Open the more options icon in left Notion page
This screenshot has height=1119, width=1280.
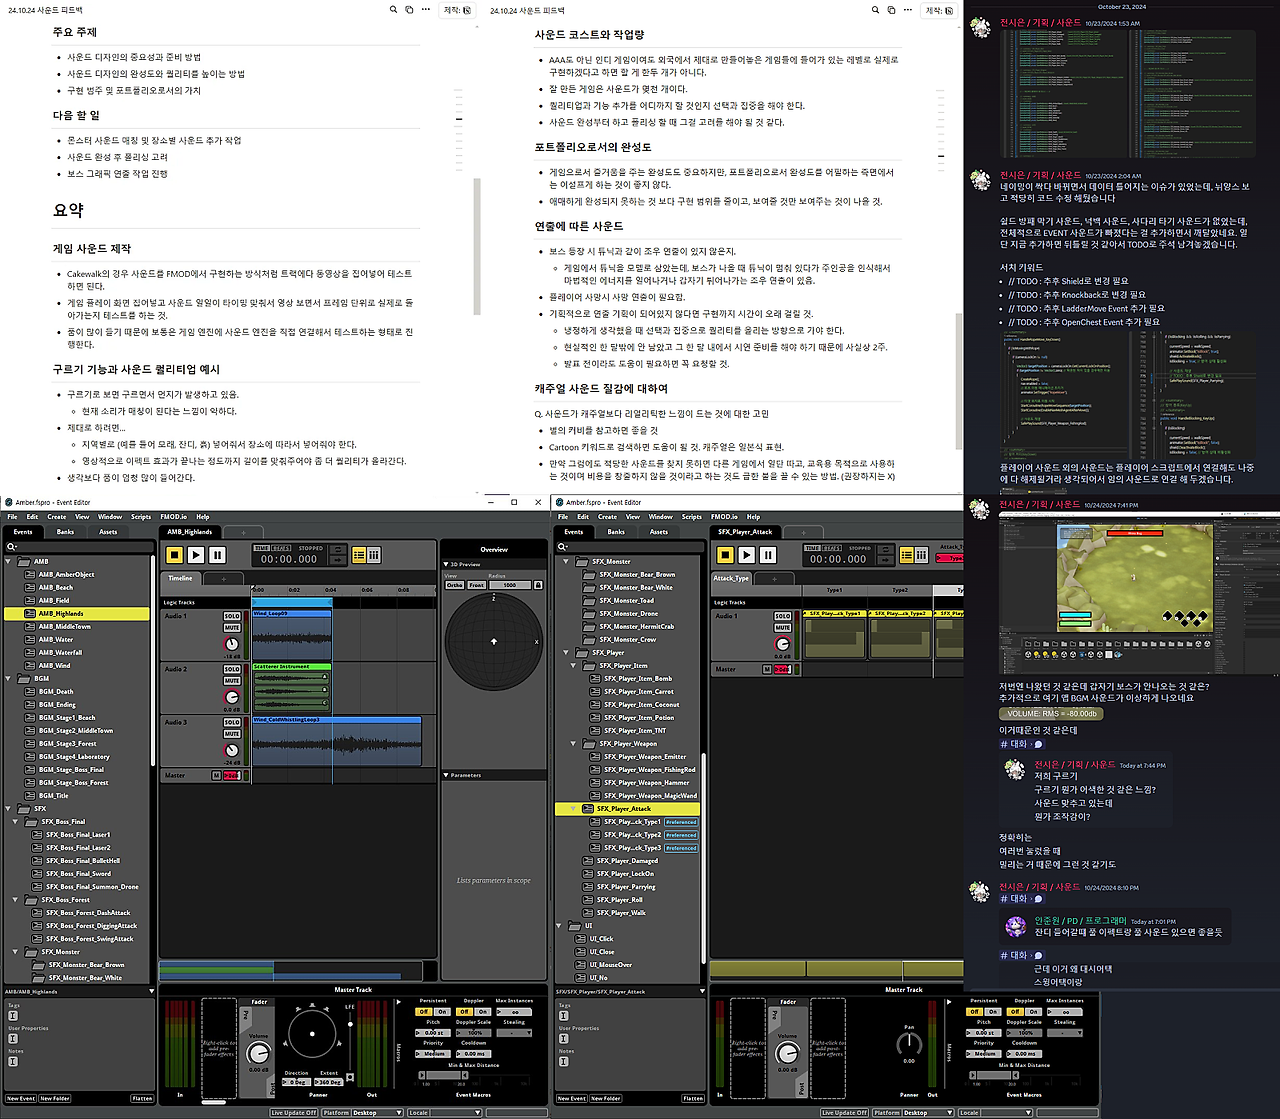coord(426,10)
